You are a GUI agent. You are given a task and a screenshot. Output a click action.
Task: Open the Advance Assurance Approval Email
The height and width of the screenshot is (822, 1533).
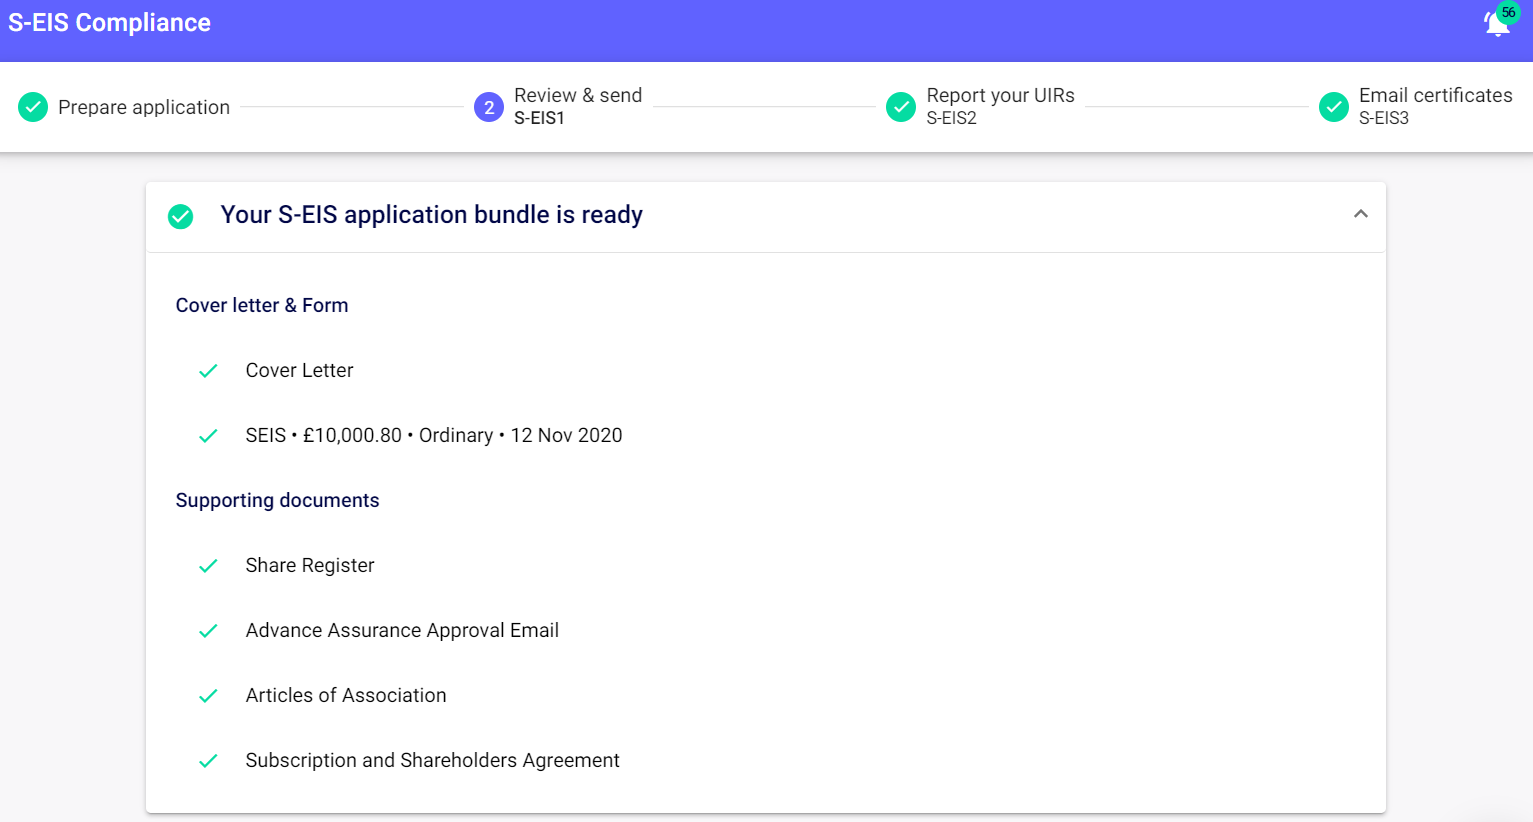(402, 630)
